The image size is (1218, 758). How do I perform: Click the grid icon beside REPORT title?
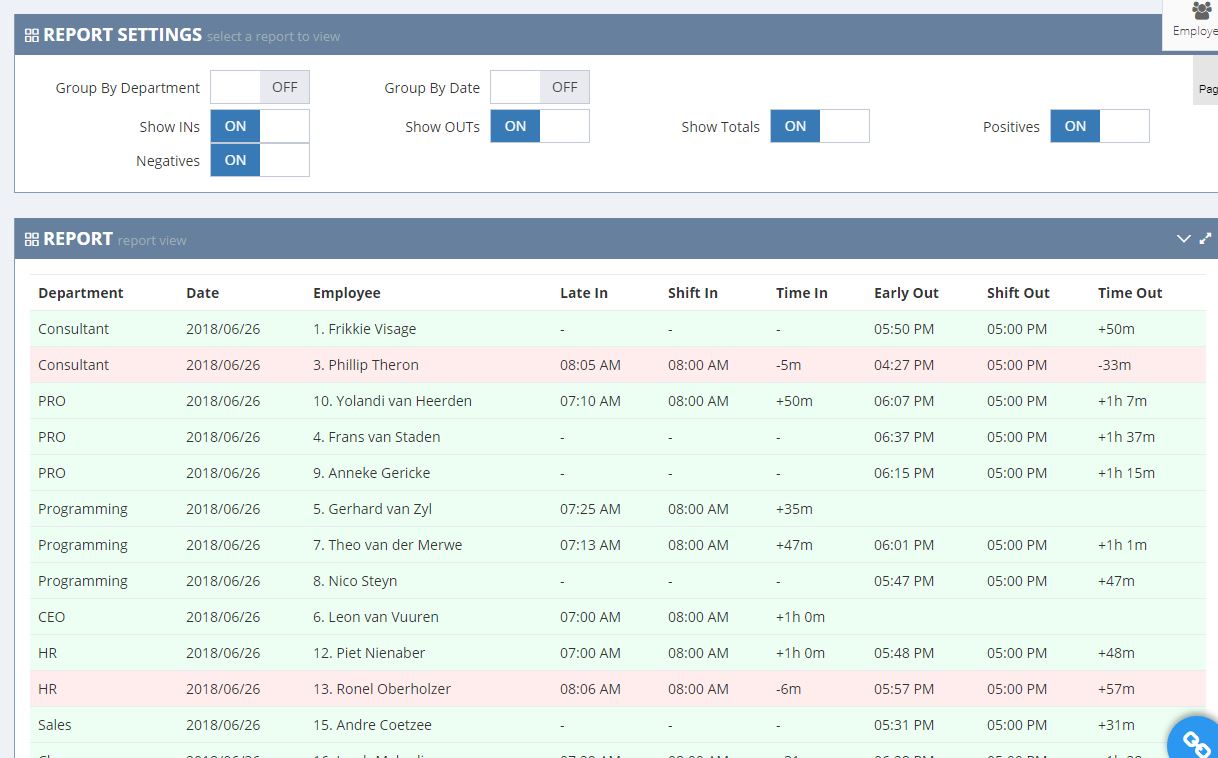tap(32, 240)
